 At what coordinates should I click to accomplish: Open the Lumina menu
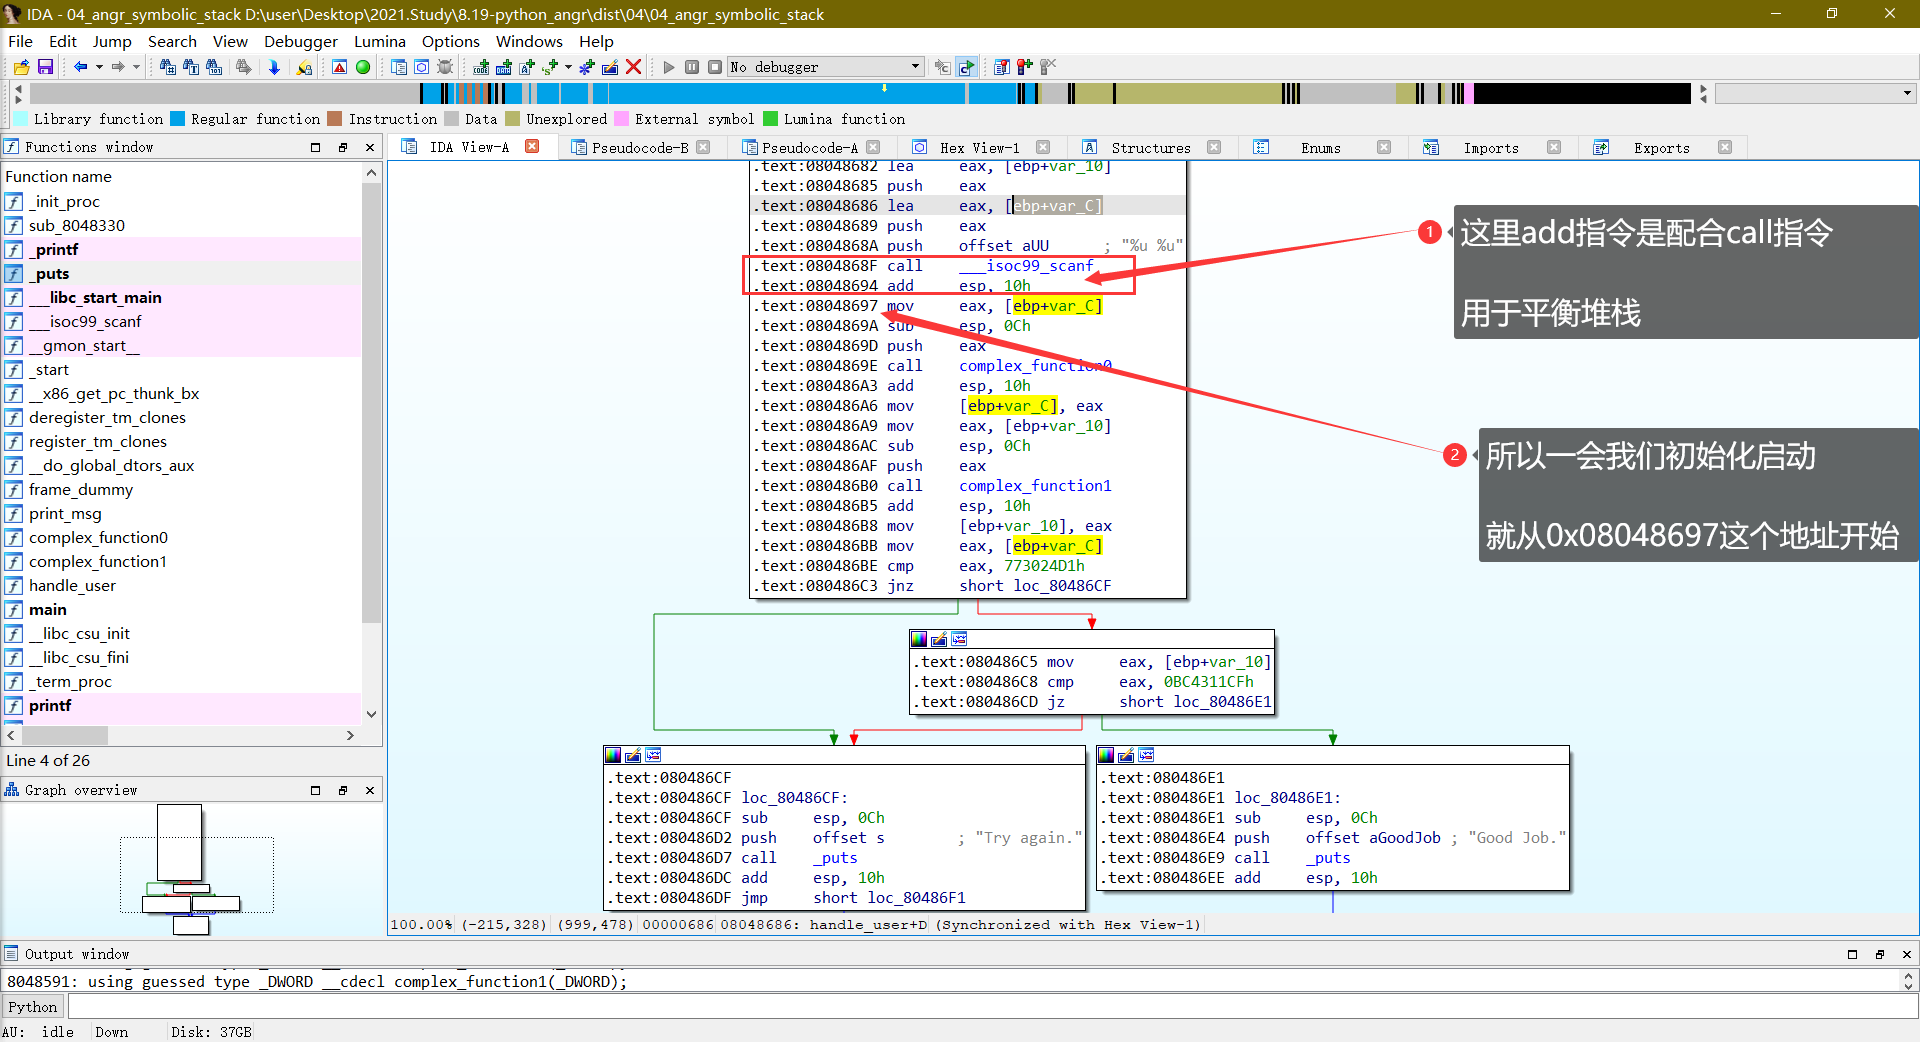click(x=380, y=41)
